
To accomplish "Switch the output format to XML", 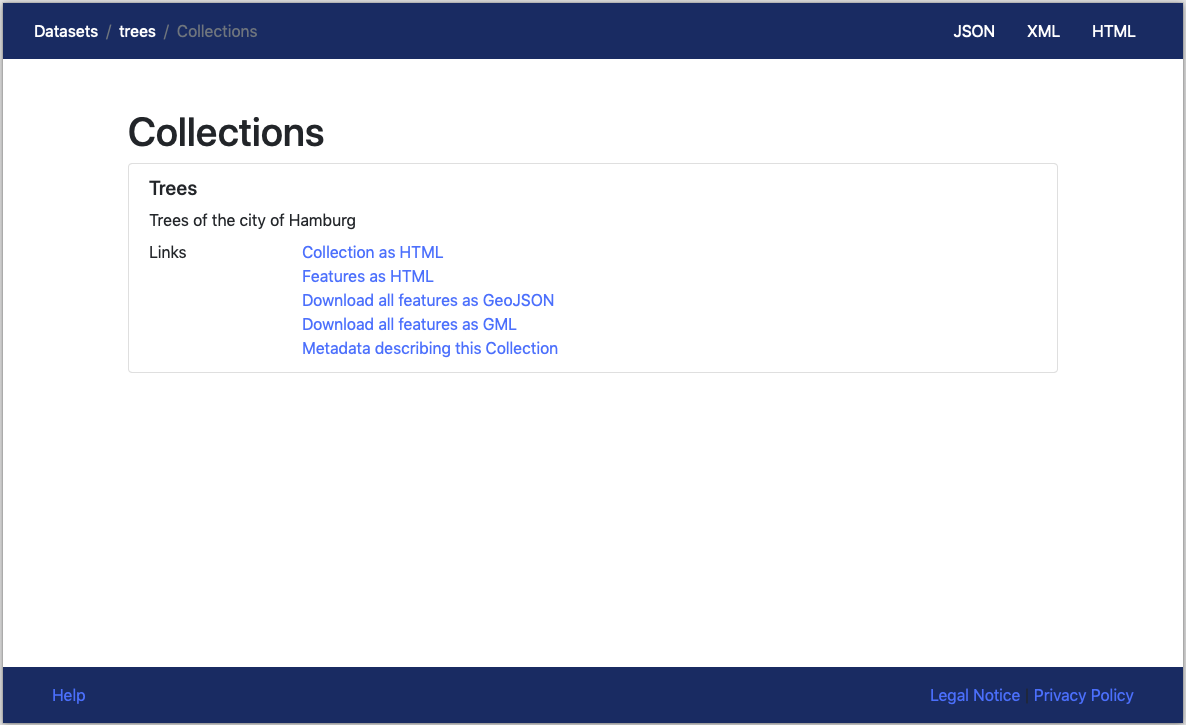I will (1043, 31).
